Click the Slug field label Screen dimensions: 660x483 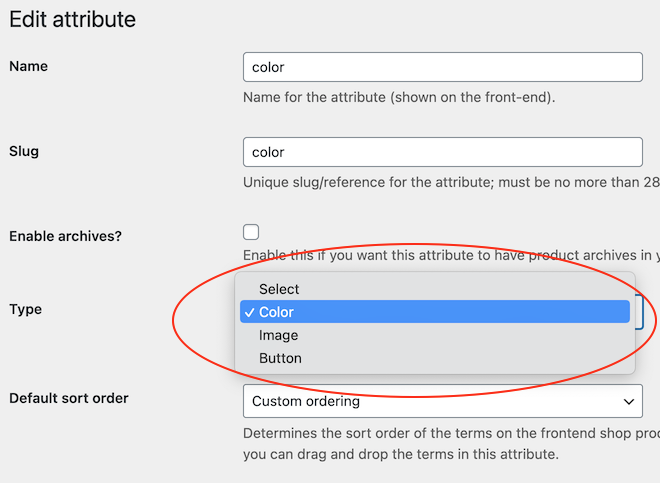pos(24,151)
